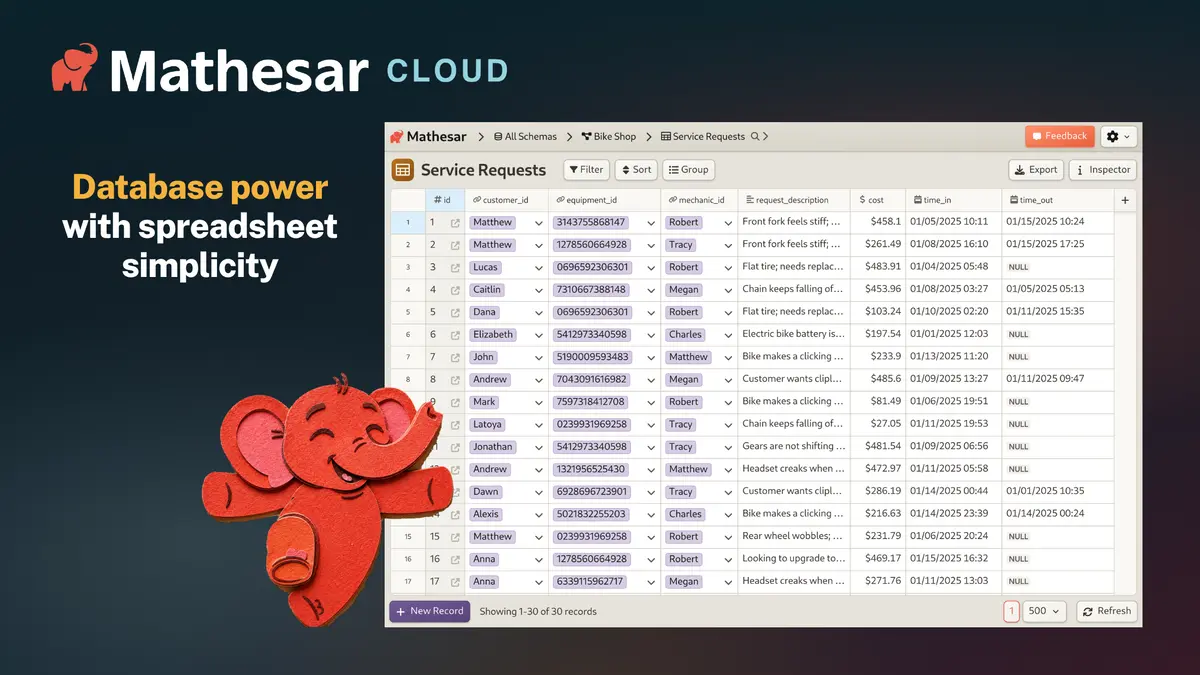The image size is (1200, 675).
Task: Open the record for row id 3
Action: coord(455,267)
